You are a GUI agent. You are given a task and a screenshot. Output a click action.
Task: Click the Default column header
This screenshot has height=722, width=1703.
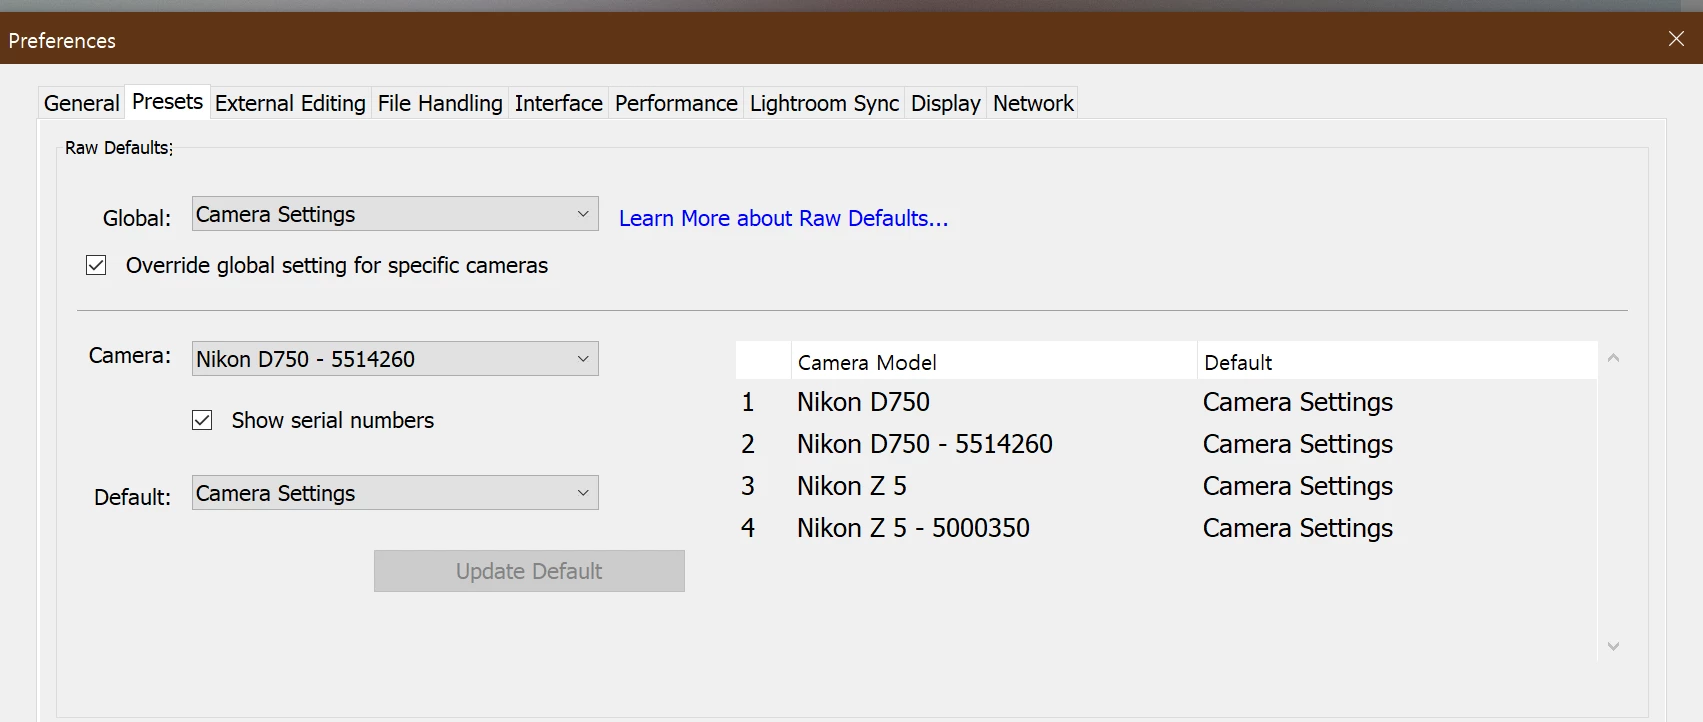(1397, 362)
